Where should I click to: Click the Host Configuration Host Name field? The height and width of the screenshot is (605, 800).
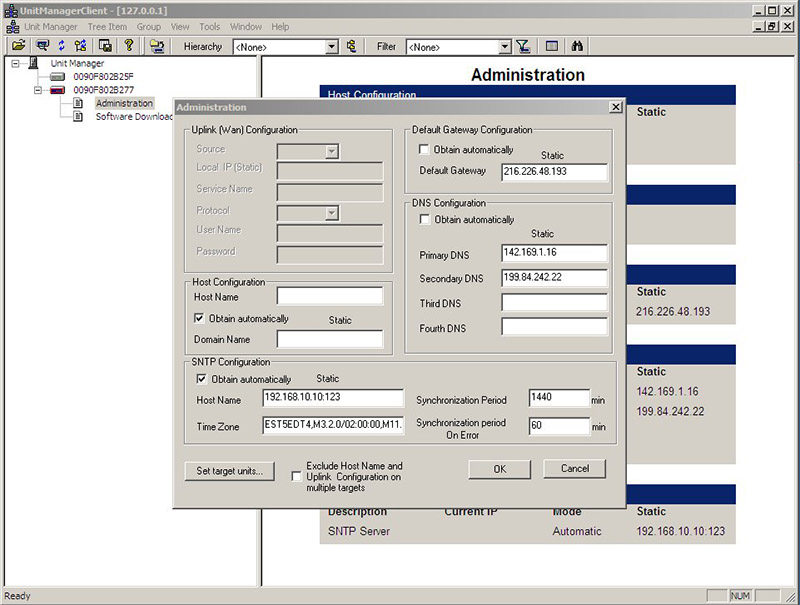[x=330, y=296]
